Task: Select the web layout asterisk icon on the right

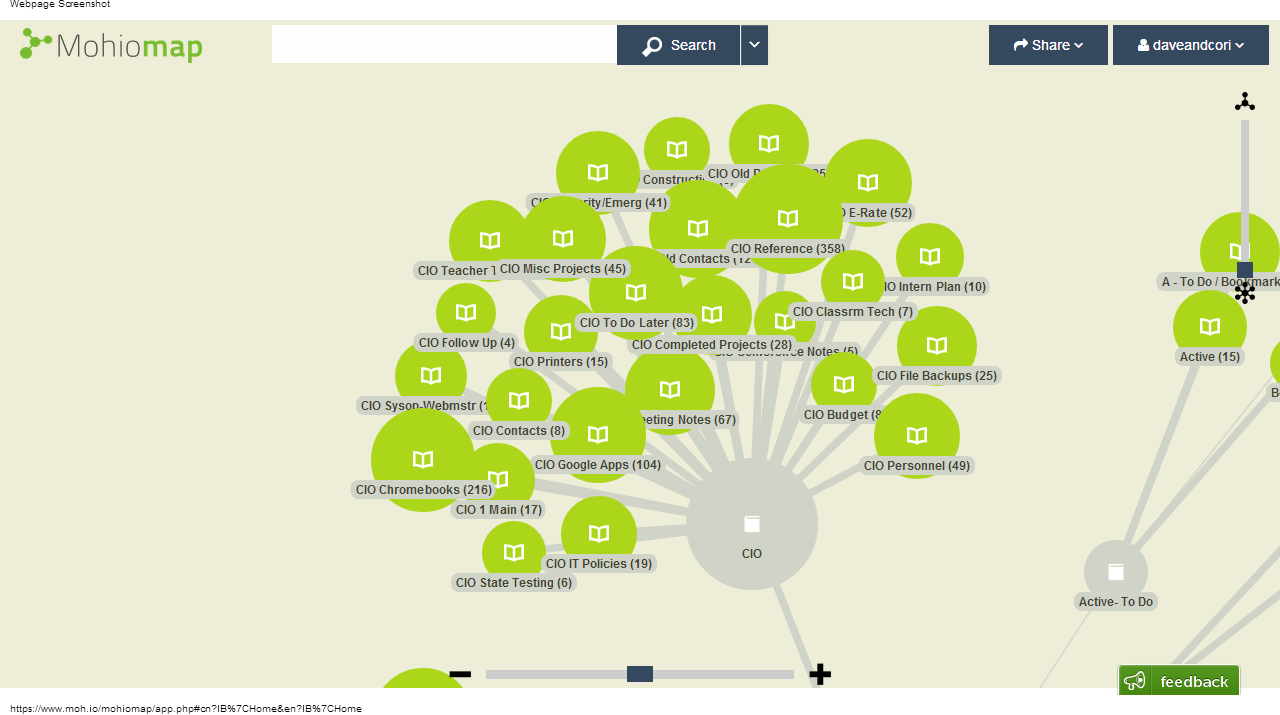Action: (1245, 292)
